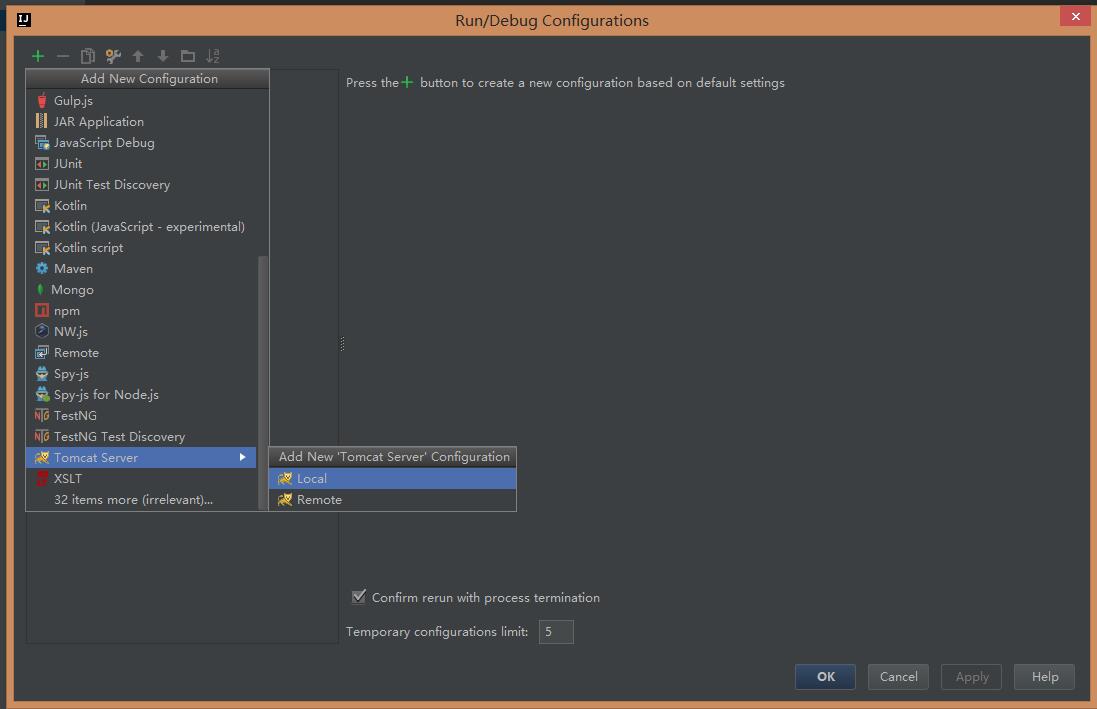Select JUnit configuration type
Screen dimensions: 1097x709
(x=141, y=164)
